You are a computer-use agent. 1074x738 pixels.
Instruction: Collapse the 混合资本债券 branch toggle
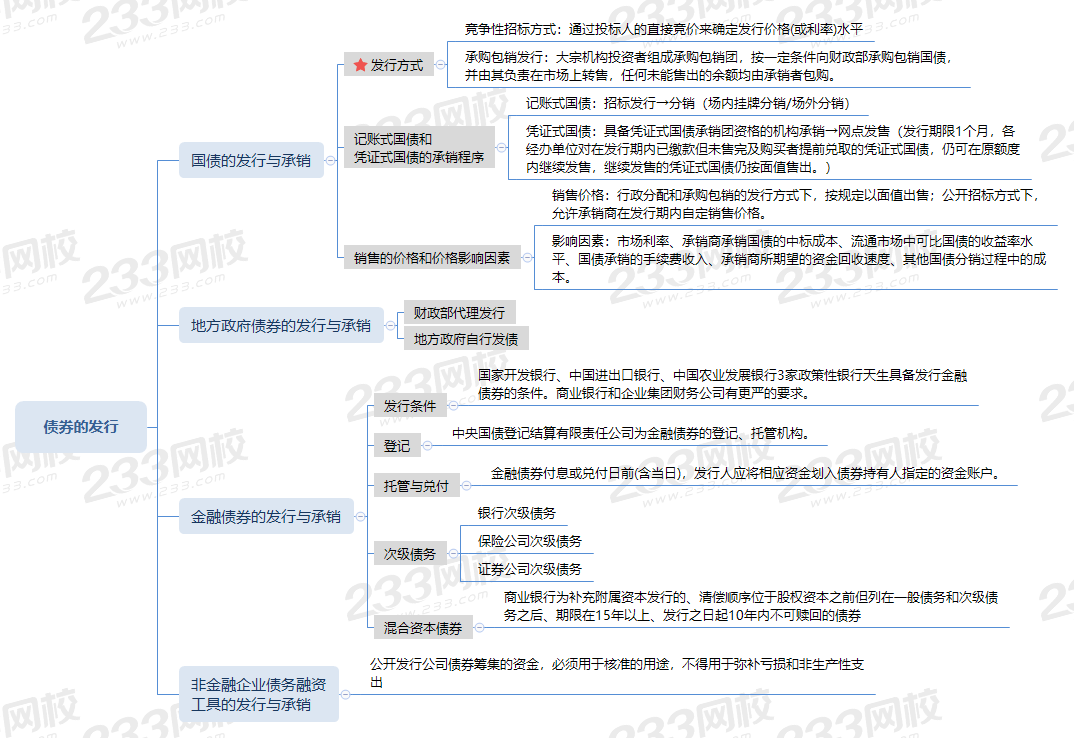pyautogui.click(x=479, y=628)
